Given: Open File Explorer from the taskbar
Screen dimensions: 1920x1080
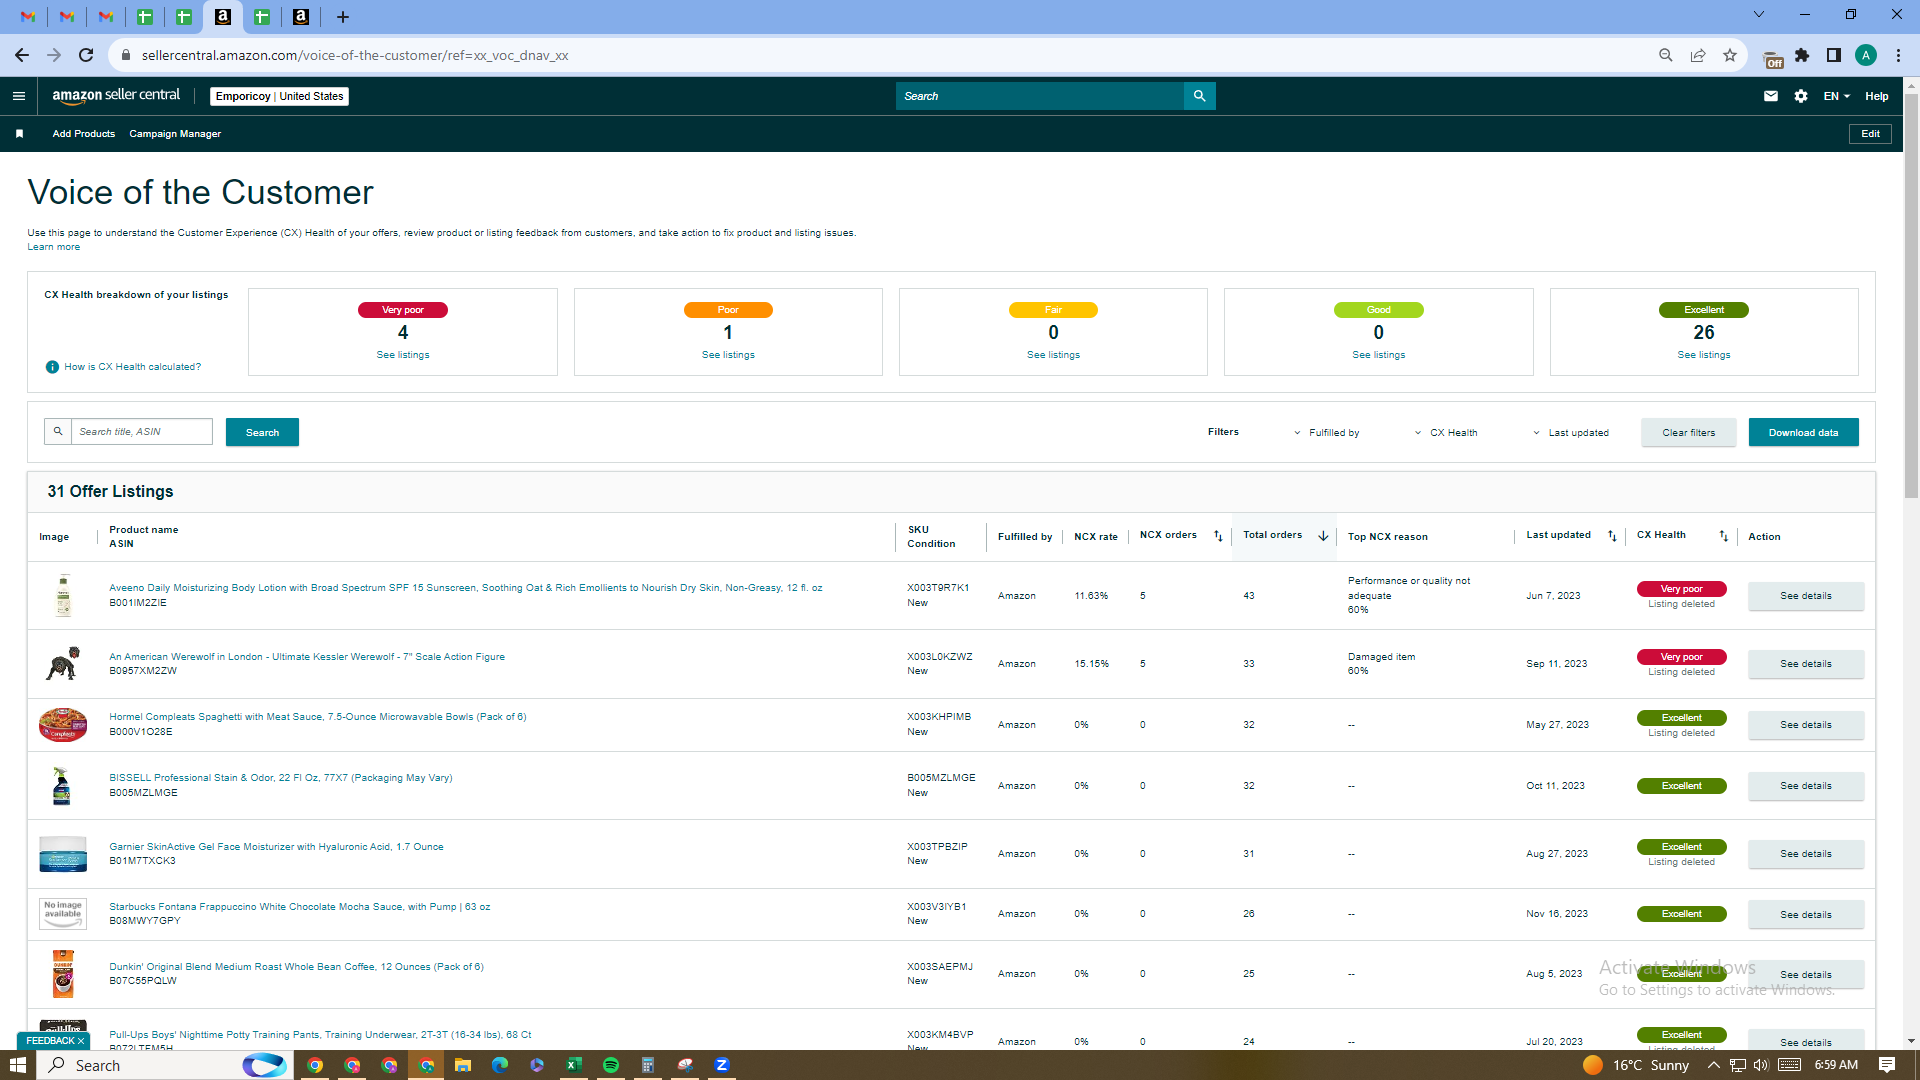Looking at the screenshot, I should pos(463,1065).
